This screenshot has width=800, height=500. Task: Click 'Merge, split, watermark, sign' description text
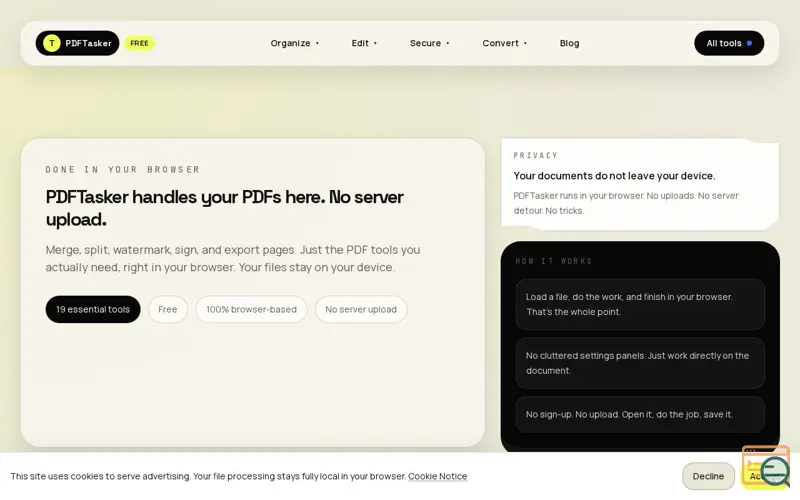(x=233, y=259)
